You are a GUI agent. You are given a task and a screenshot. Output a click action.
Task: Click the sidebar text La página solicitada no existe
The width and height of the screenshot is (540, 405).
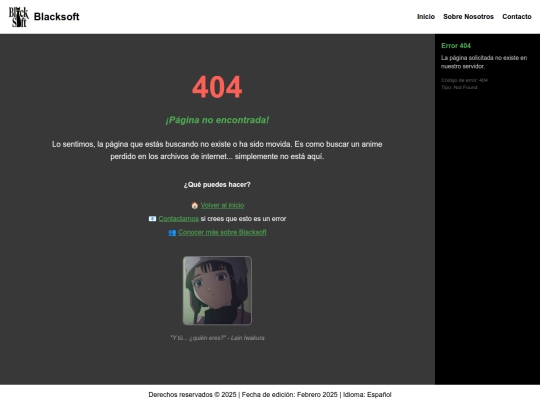click(x=484, y=62)
